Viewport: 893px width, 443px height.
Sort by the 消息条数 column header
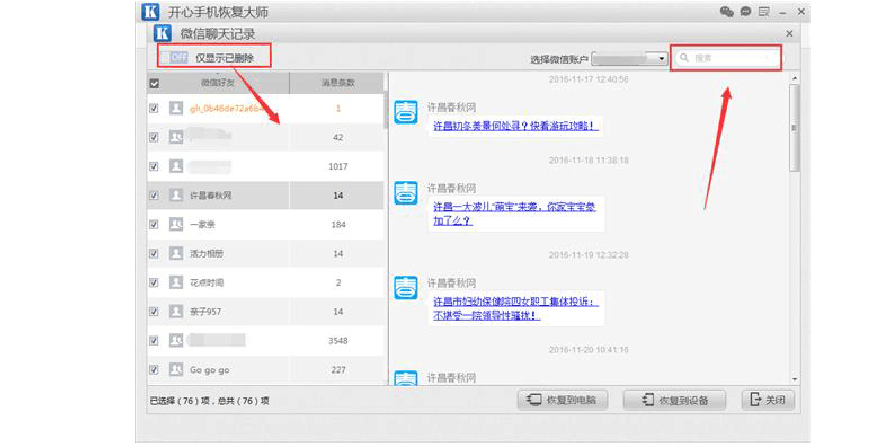(338, 83)
